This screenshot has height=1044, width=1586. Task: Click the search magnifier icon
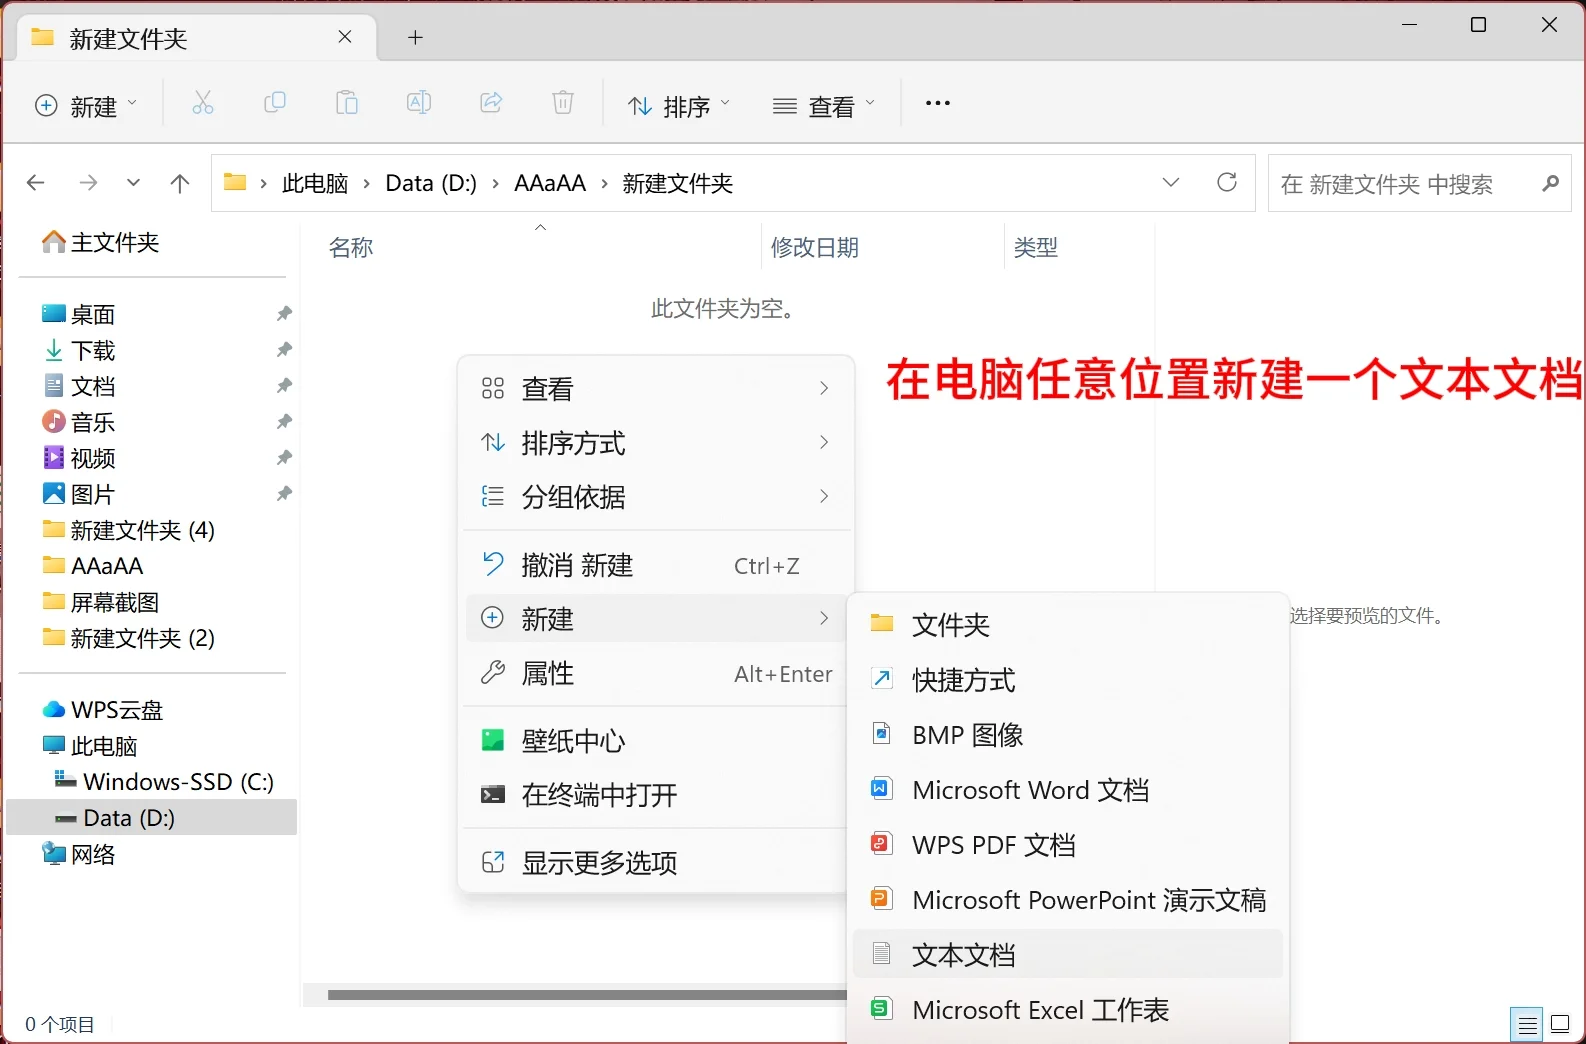point(1551,183)
